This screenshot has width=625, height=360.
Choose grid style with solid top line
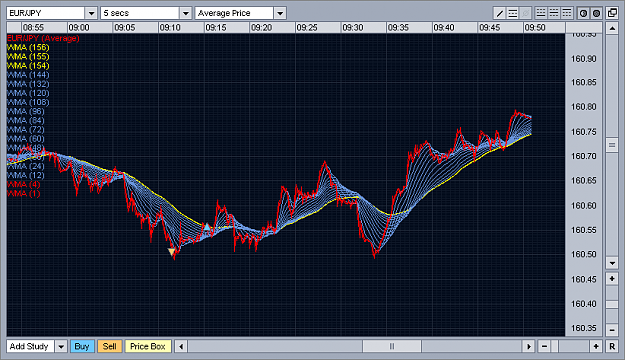(x=566, y=13)
